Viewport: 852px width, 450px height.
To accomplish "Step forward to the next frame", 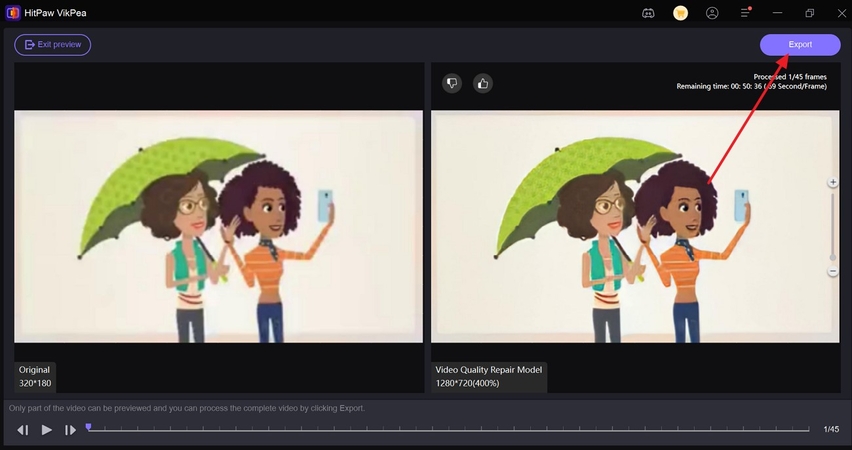I will 70,430.
